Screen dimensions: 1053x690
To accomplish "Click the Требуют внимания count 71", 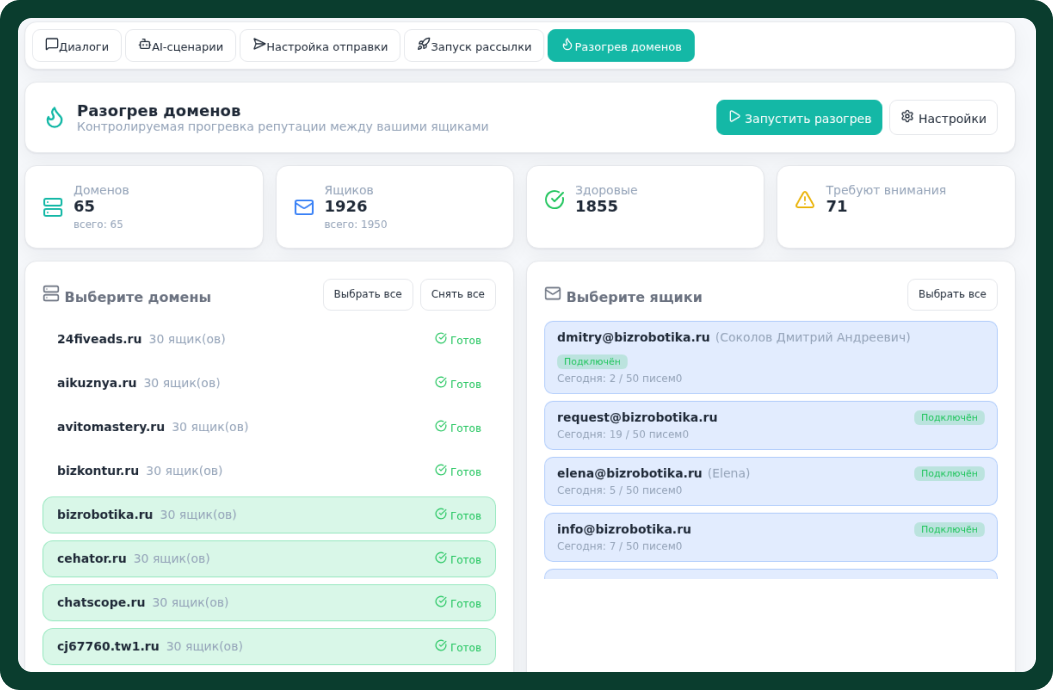I will [836, 206].
